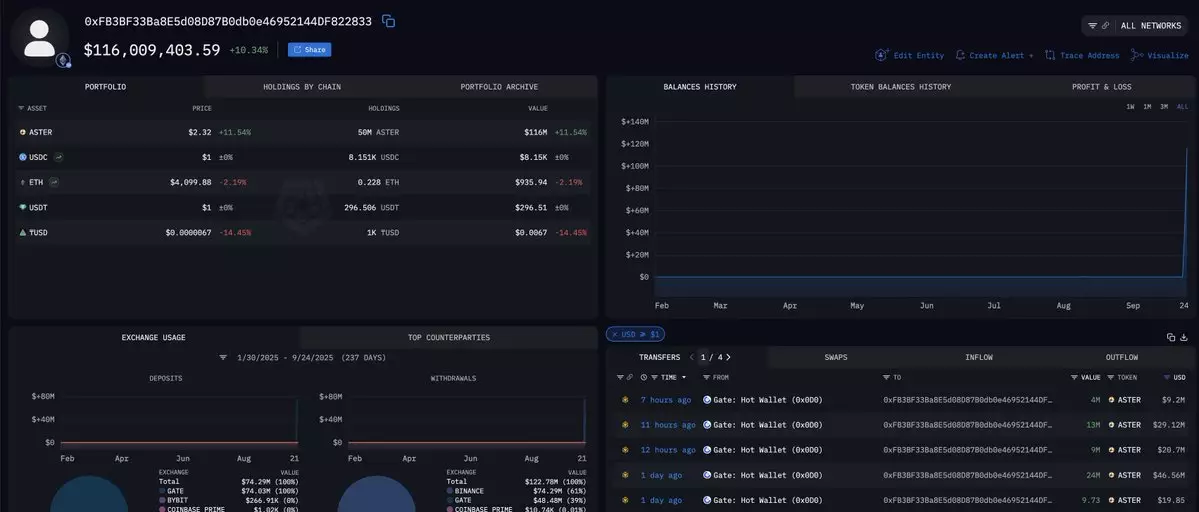Click the clock icon in the Time column header
The image size is (1199, 512).
[644, 378]
